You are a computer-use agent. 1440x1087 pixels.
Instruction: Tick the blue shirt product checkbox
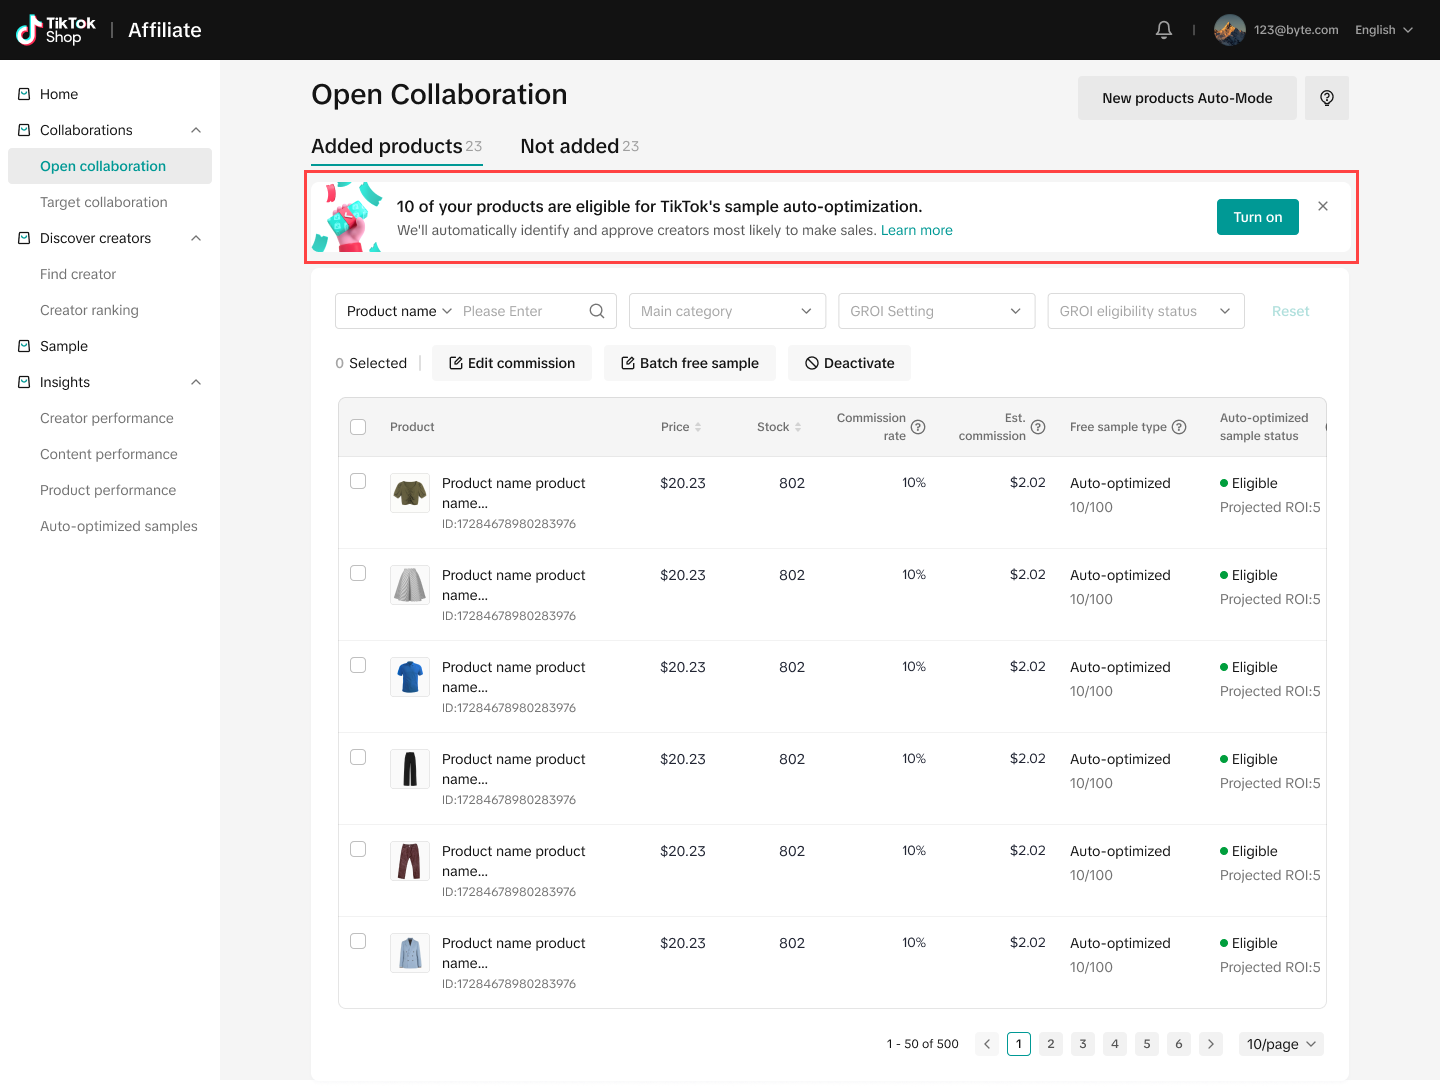(358, 665)
